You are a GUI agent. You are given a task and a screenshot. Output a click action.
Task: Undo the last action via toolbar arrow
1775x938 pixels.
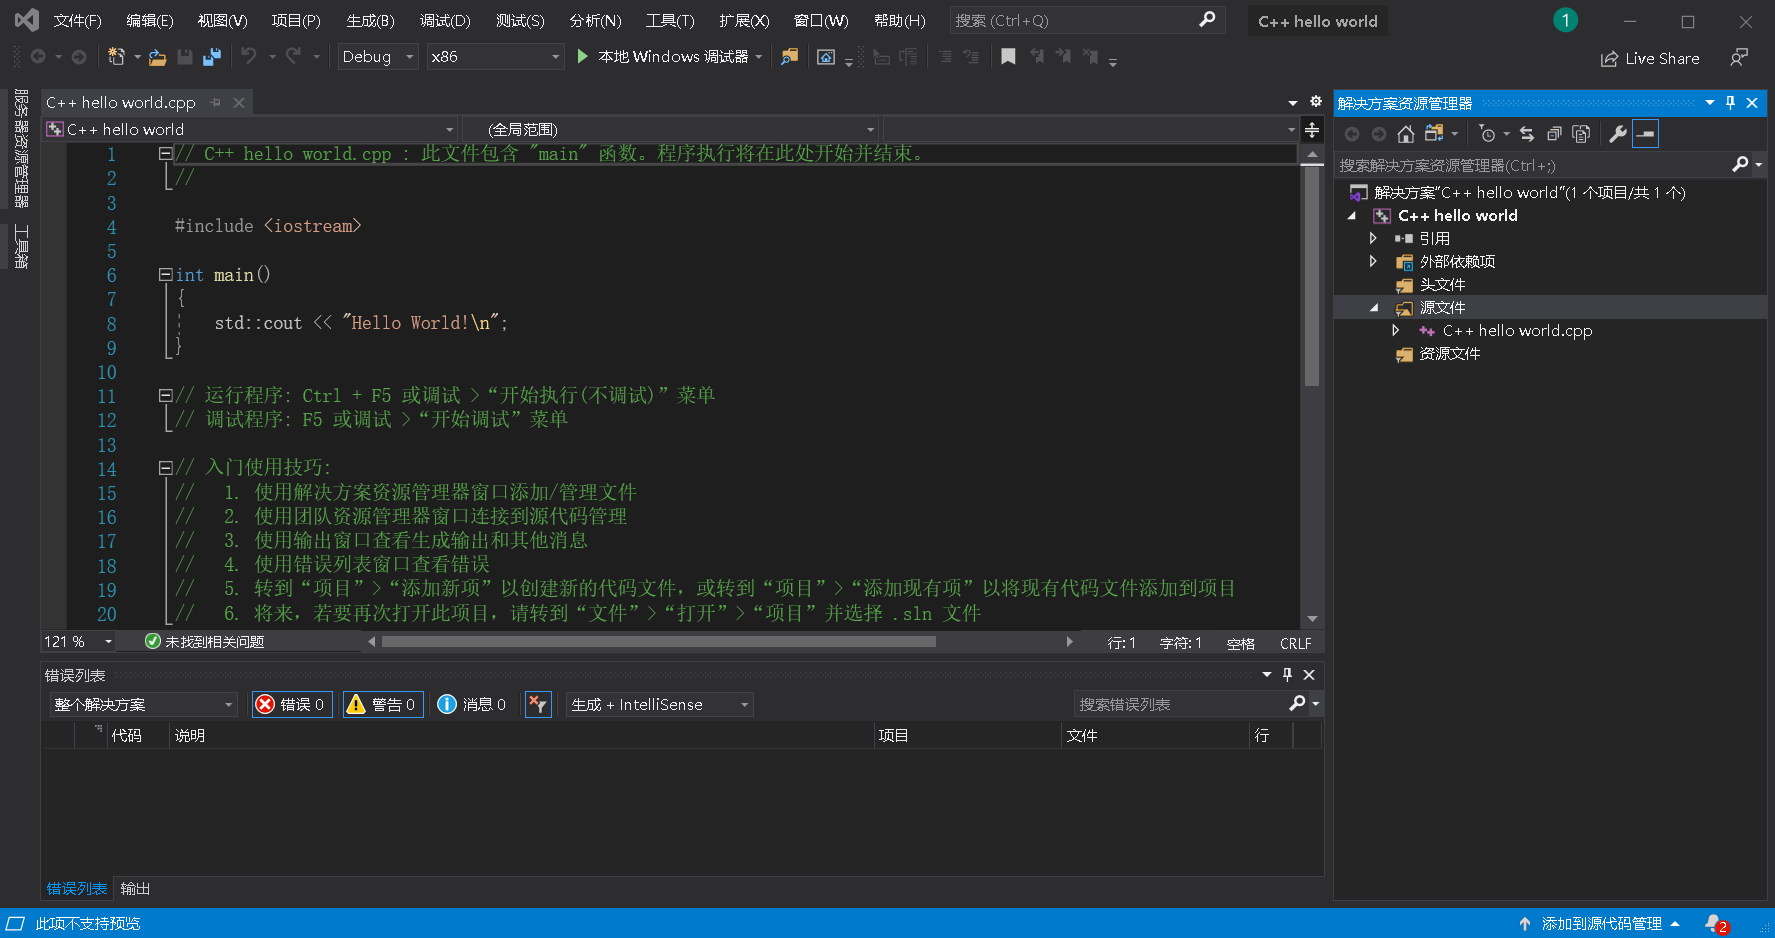[249, 57]
